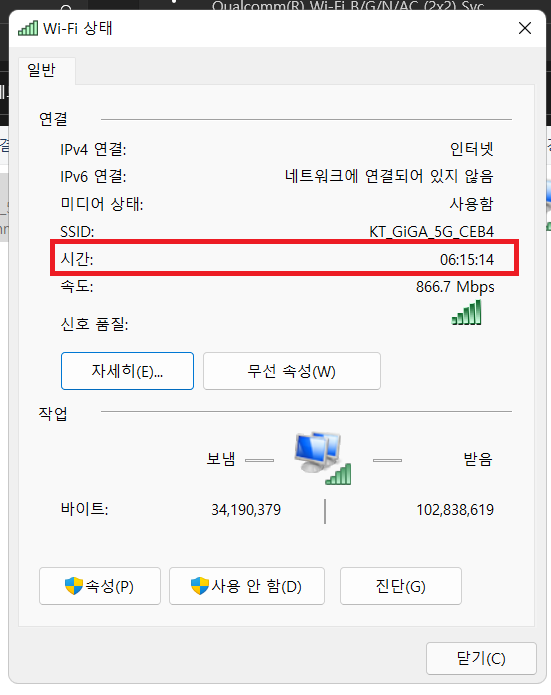Viewport: 551px width, 695px height.
Task: Click the IPv6 value 네트워크에 연결되어 있지 않음
Action: coord(389,176)
